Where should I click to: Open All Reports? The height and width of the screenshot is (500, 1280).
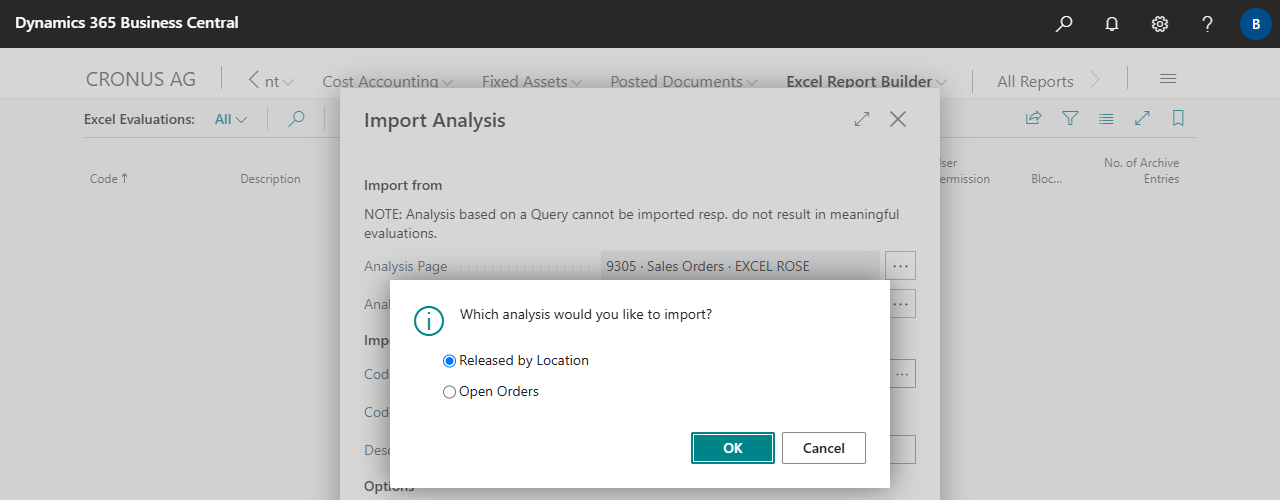point(1035,82)
